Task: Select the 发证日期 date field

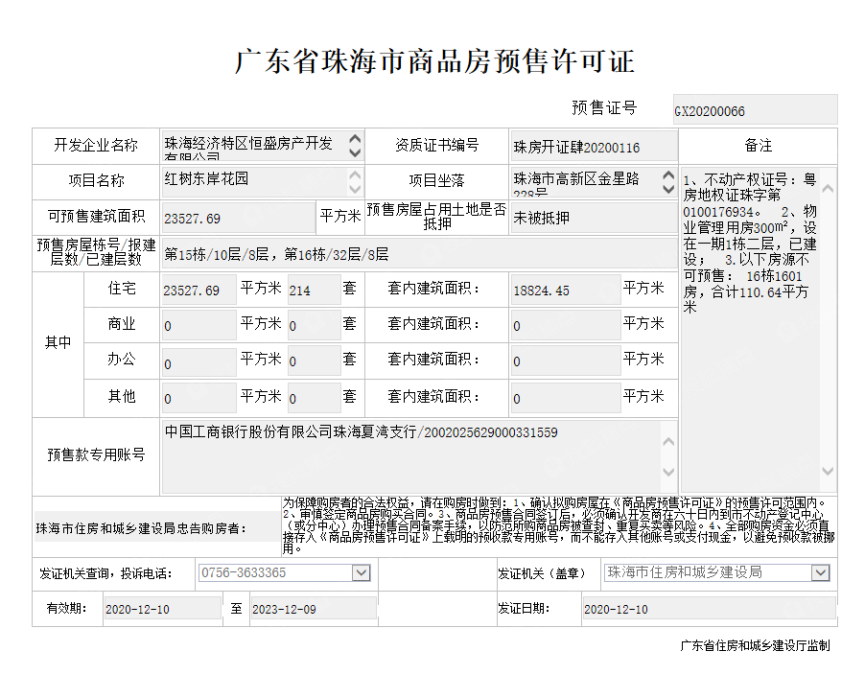Action: [709, 609]
